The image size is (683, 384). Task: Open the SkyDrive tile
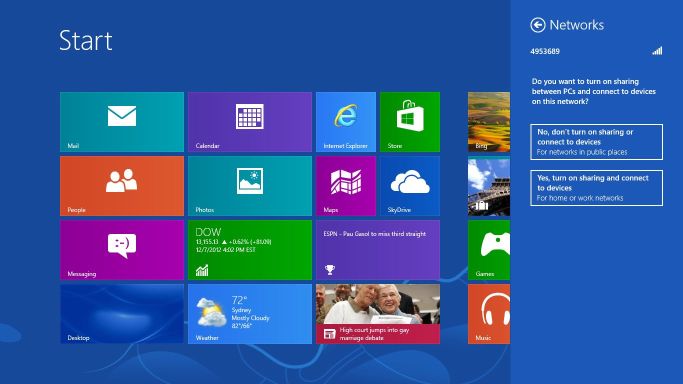click(410, 186)
